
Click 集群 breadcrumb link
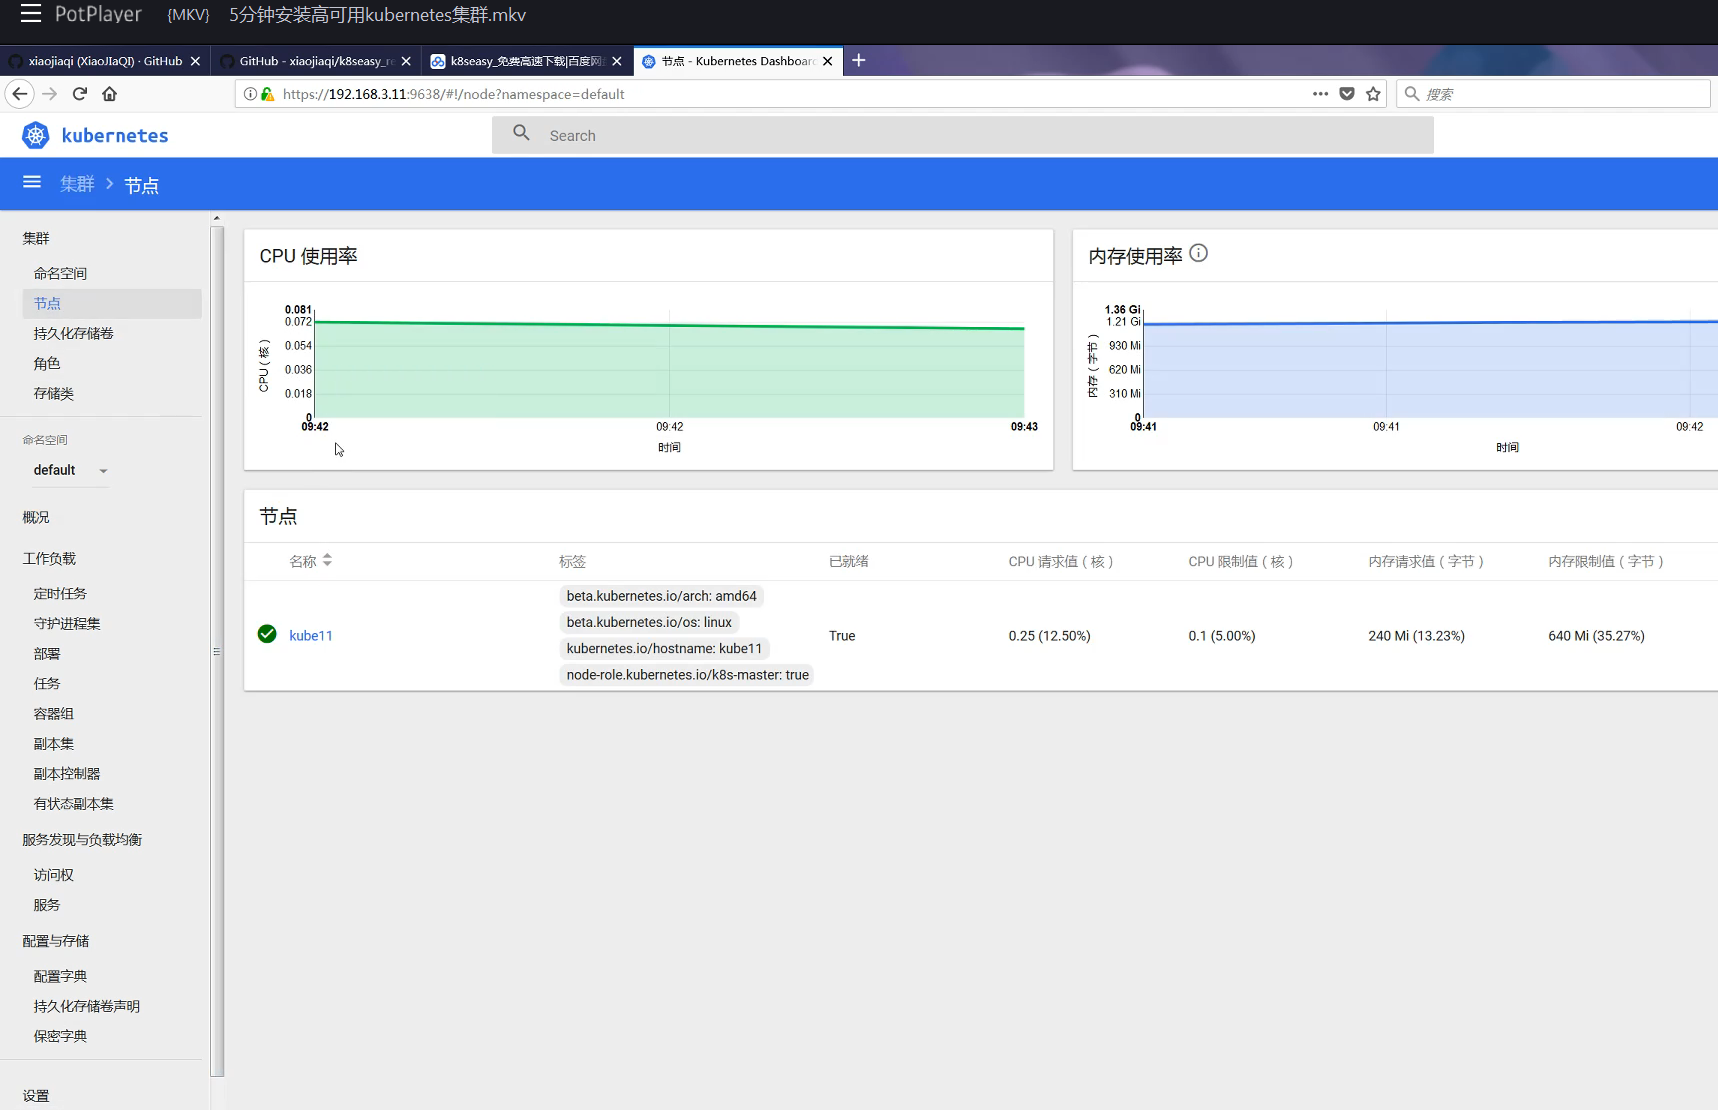(x=77, y=184)
